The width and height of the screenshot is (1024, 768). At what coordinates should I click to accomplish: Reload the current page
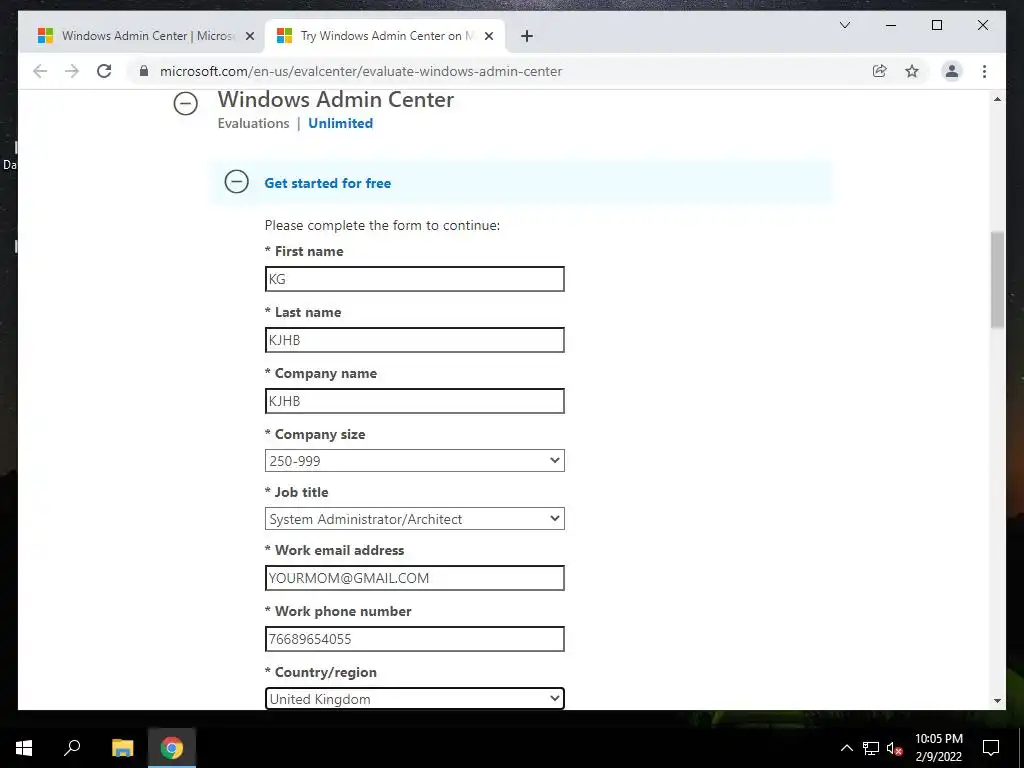click(104, 71)
